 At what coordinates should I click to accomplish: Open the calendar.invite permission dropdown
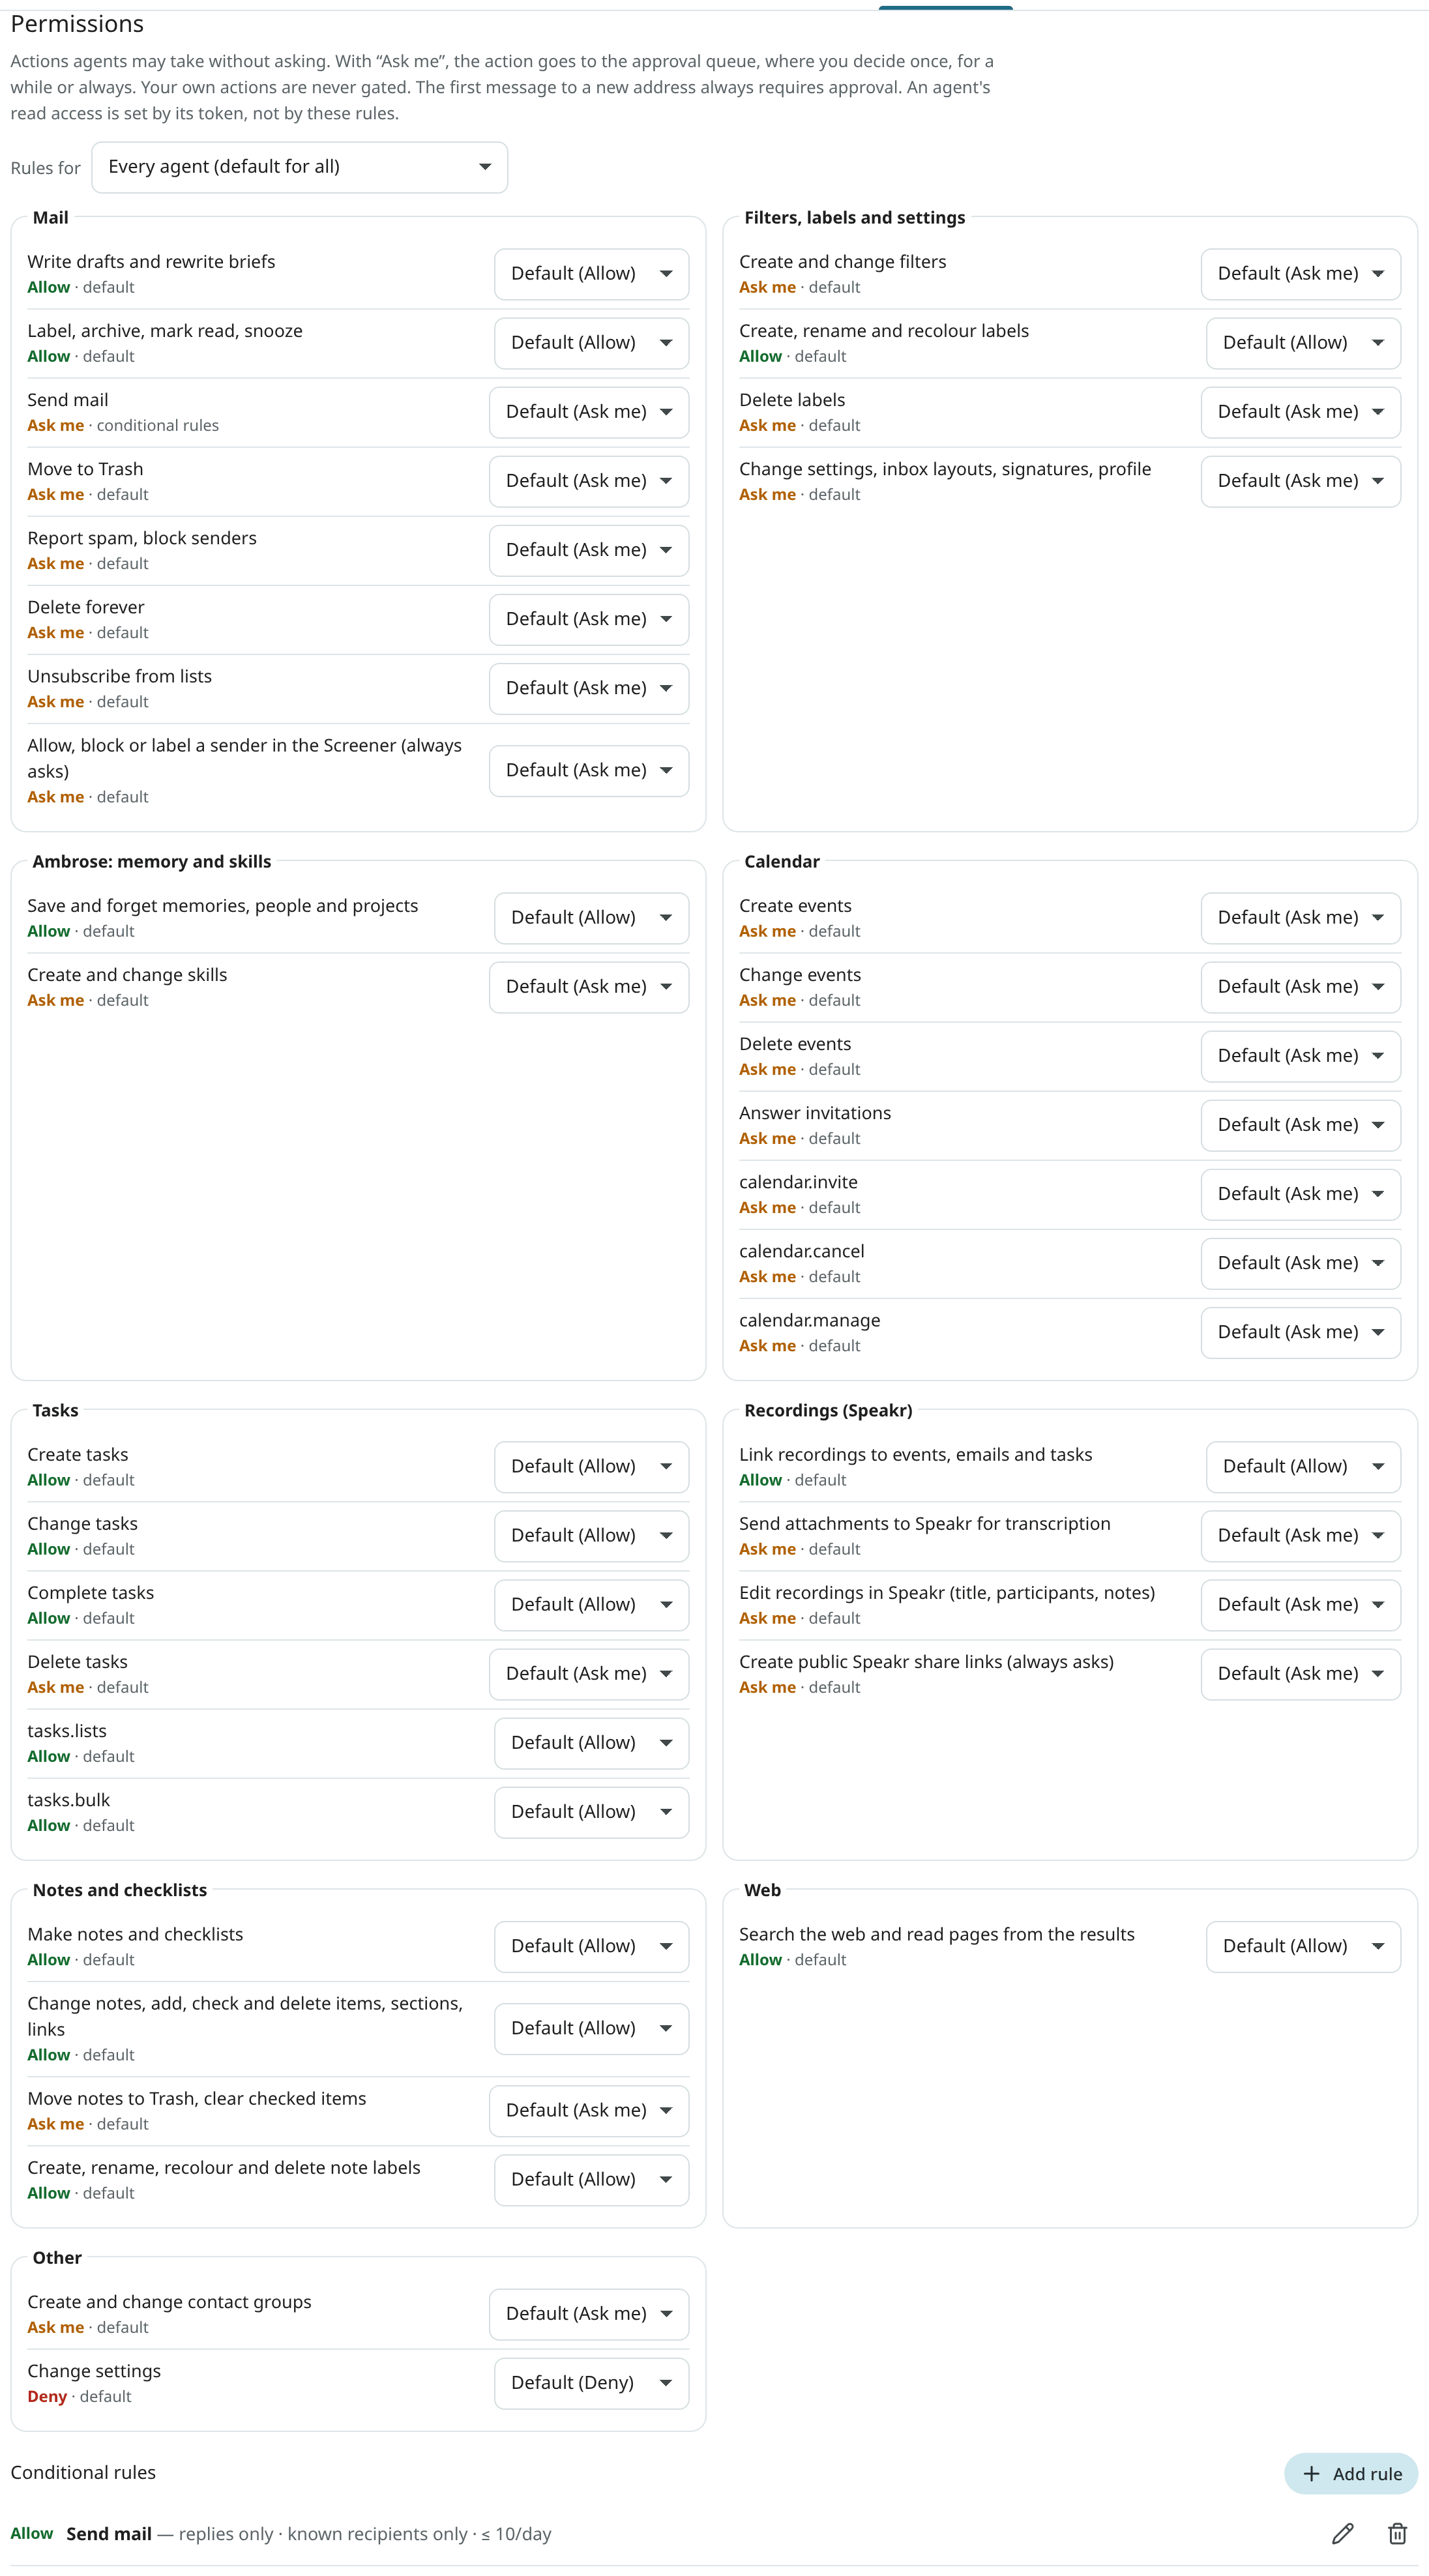pyautogui.click(x=1300, y=1194)
